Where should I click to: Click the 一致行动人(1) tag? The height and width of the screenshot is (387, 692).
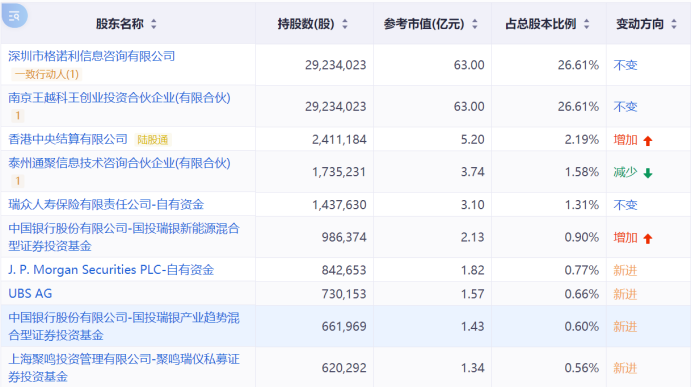[x=46, y=74]
